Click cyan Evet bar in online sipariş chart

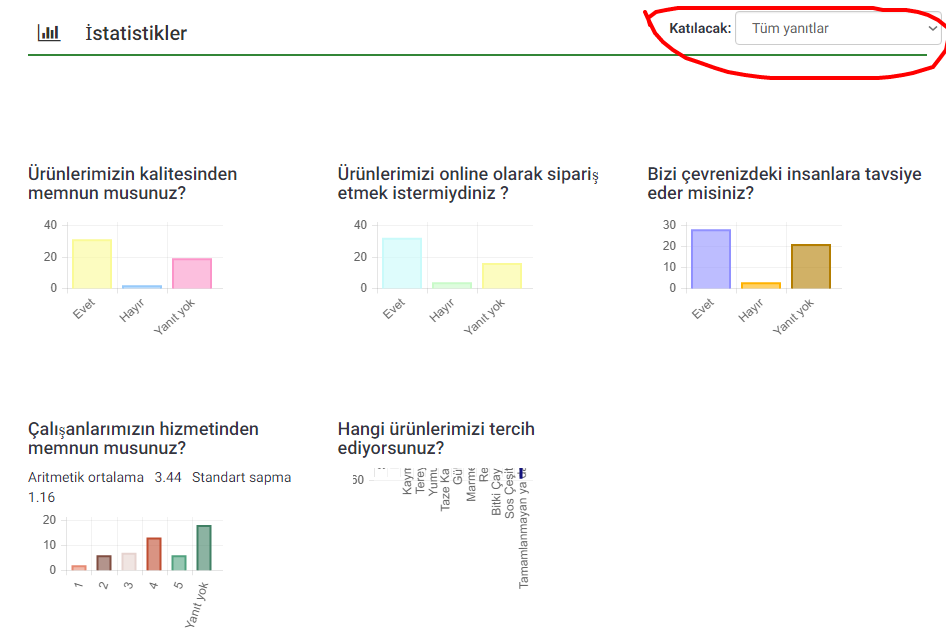tap(401, 263)
